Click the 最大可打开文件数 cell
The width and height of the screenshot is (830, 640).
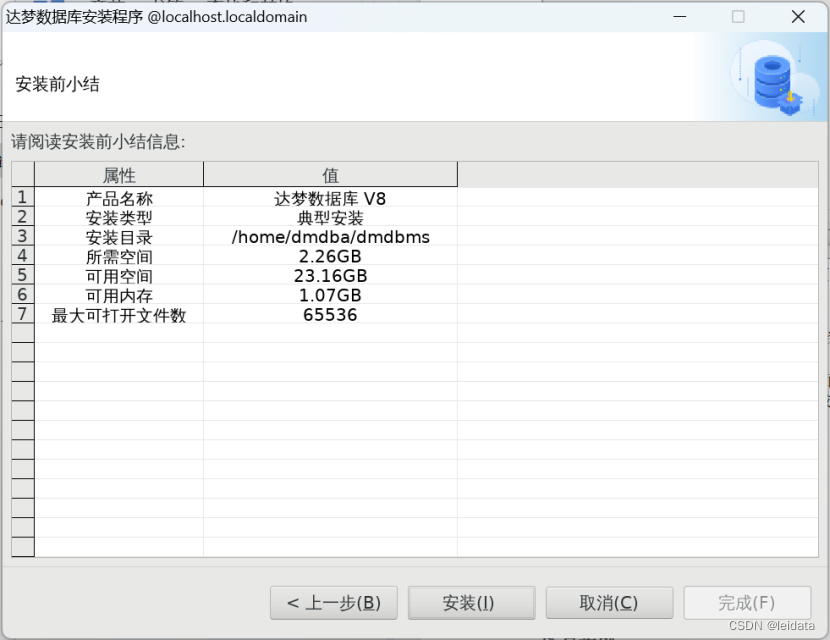119,315
